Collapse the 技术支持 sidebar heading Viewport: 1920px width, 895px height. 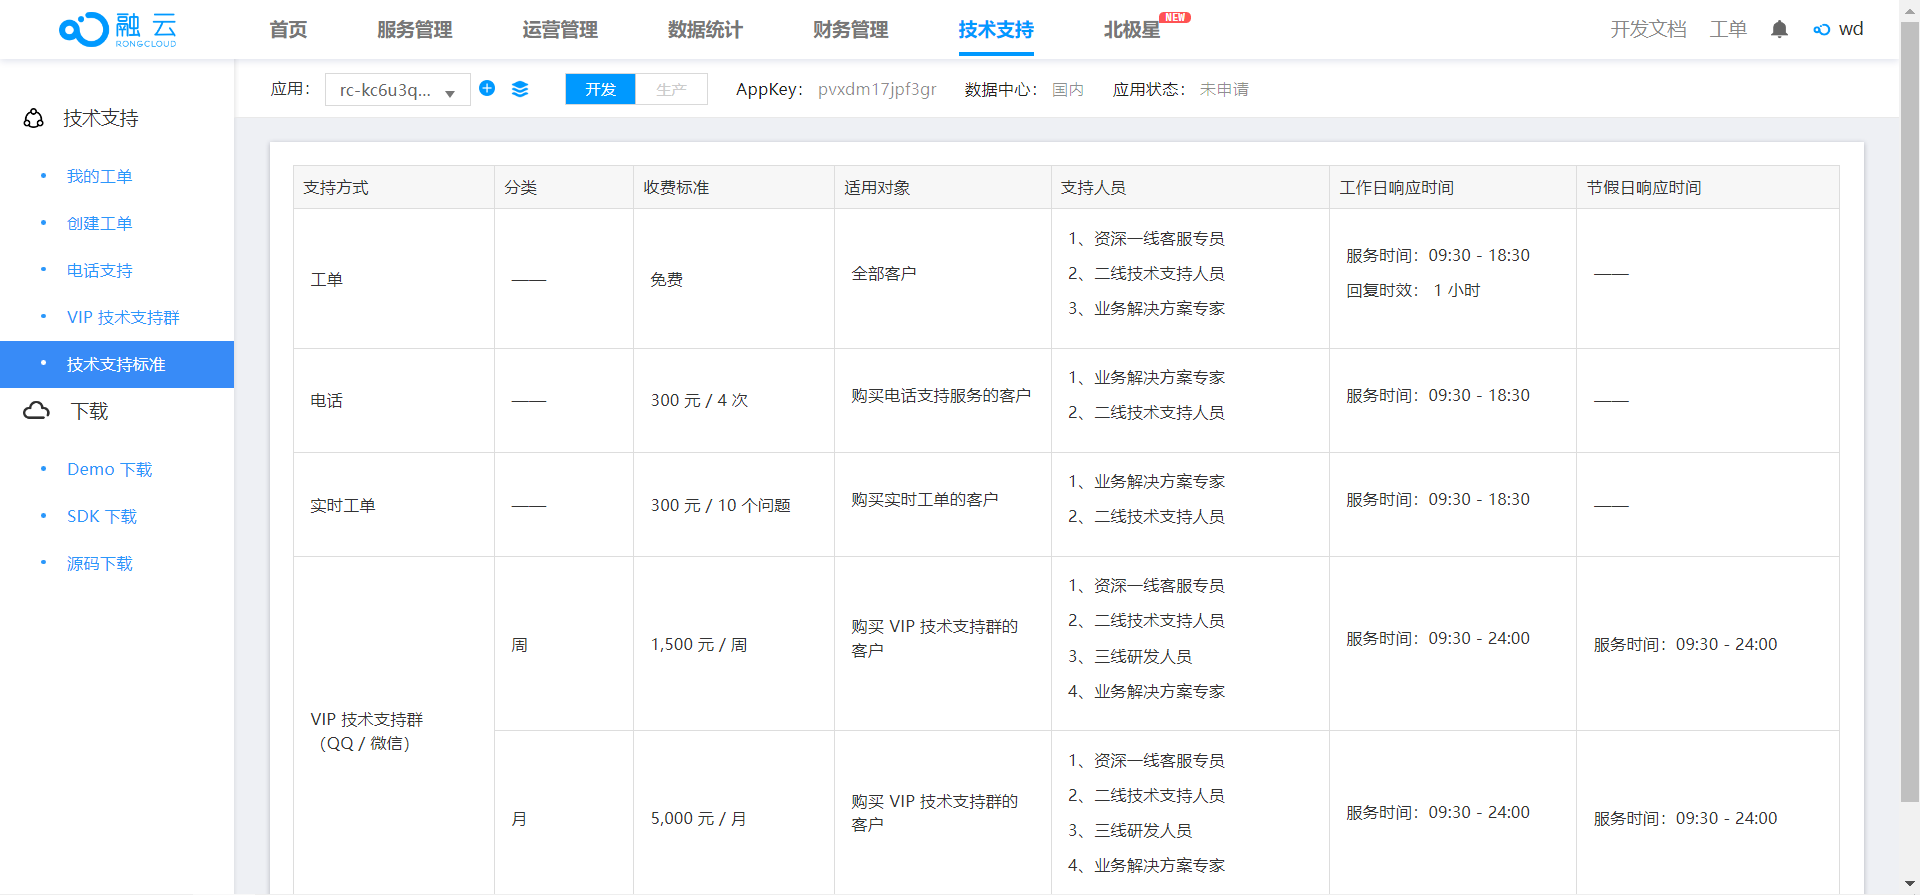pyautogui.click(x=100, y=118)
